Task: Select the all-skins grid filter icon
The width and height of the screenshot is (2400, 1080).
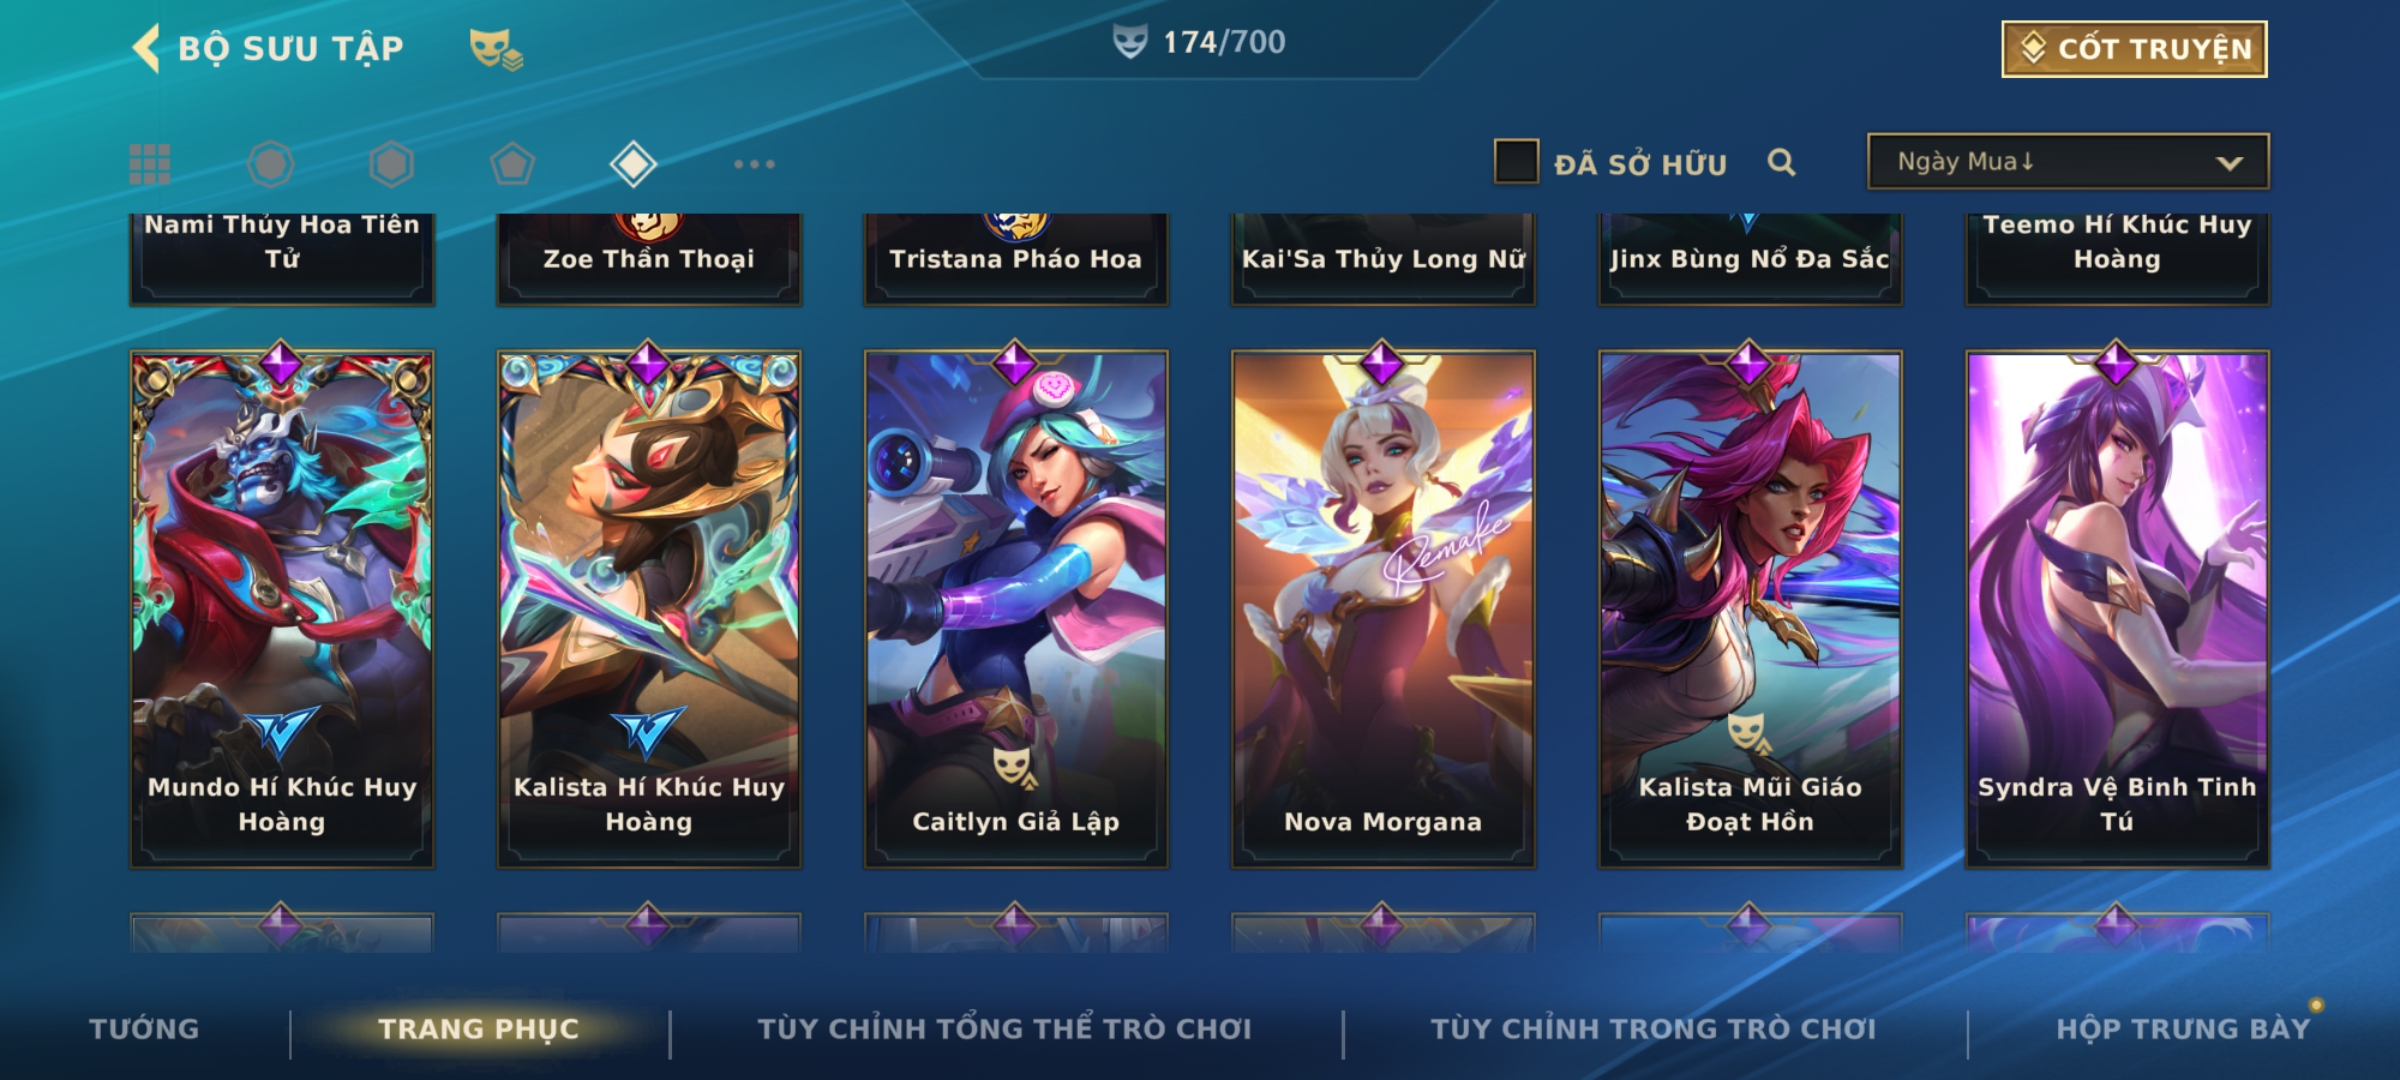Action: click(150, 164)
